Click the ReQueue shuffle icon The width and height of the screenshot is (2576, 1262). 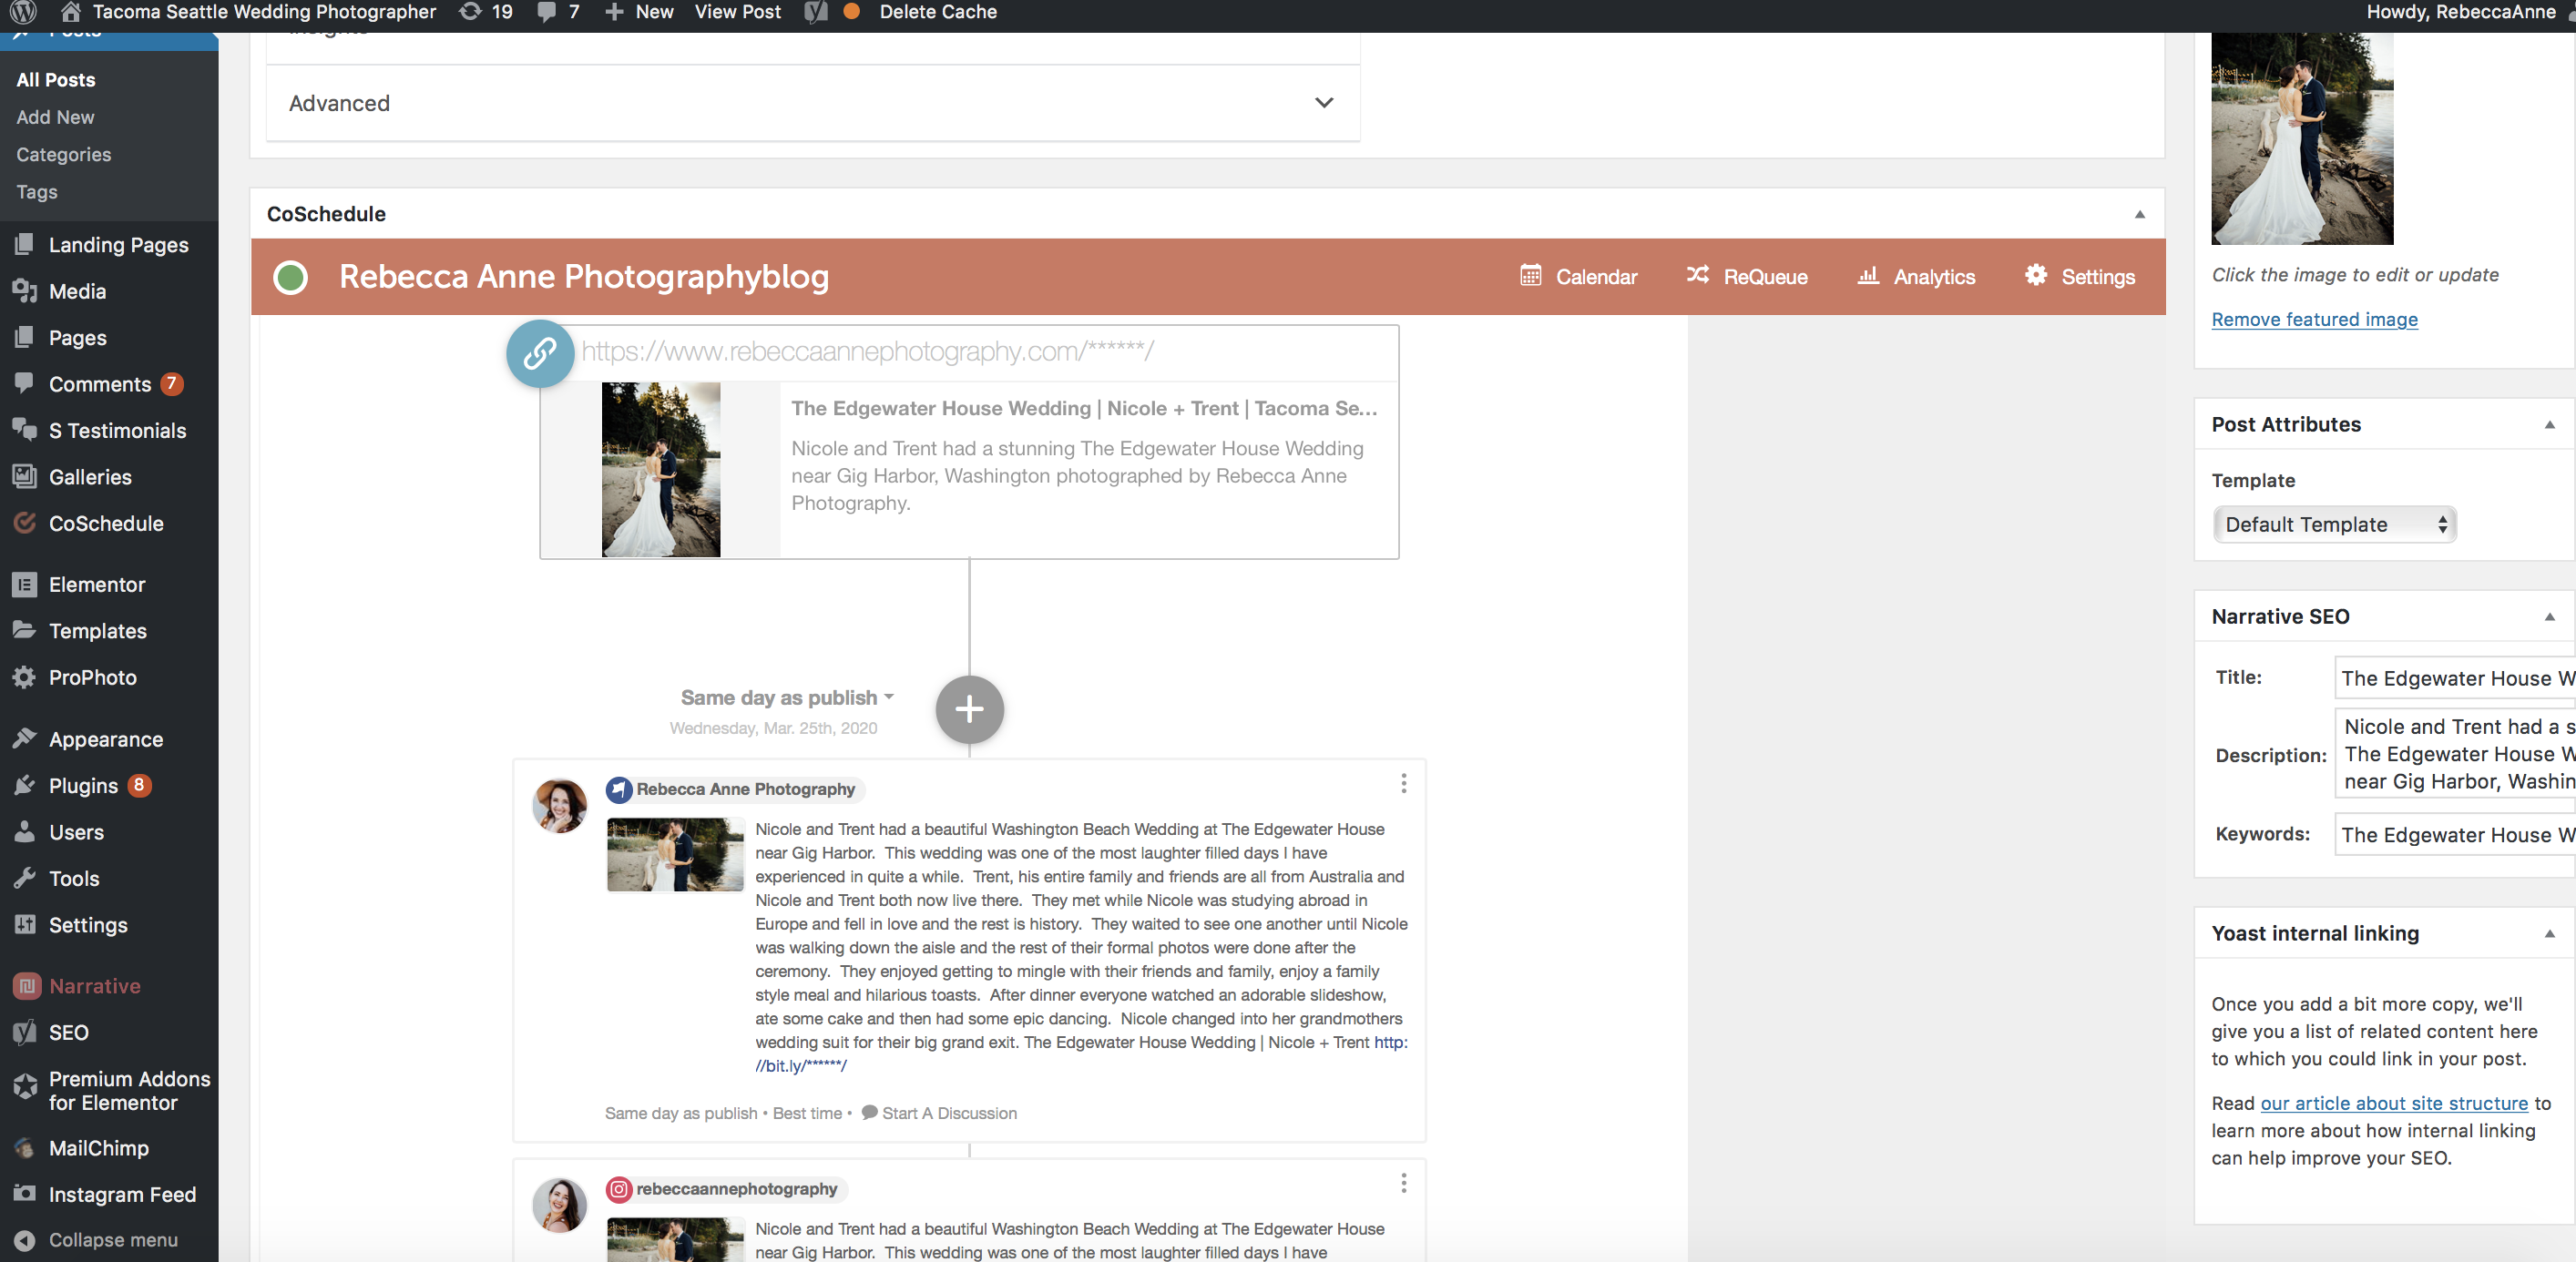[x=1697, y=275]
